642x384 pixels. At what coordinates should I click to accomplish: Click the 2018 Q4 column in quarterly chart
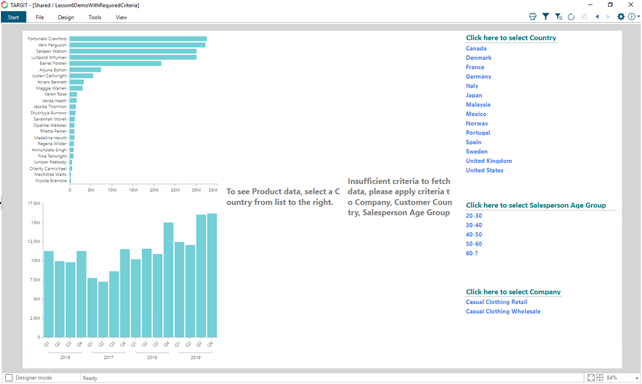168,280
